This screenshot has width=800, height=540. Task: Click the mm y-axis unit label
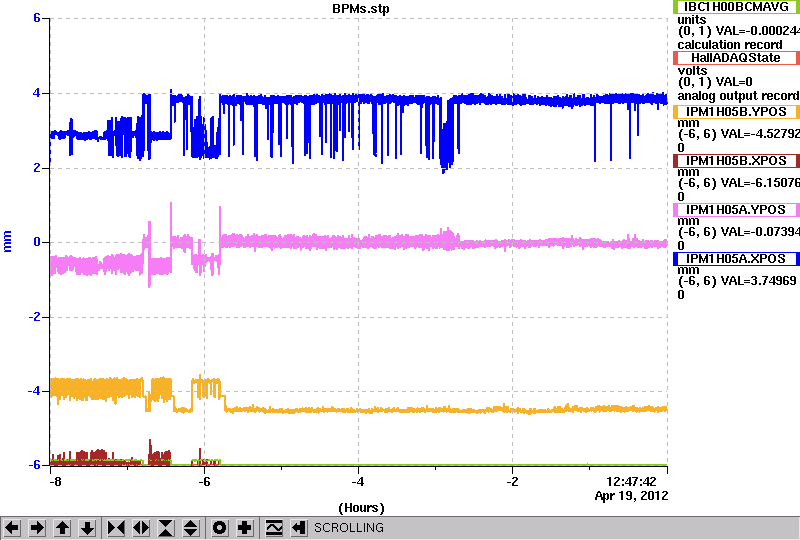[x=7, y=241]
